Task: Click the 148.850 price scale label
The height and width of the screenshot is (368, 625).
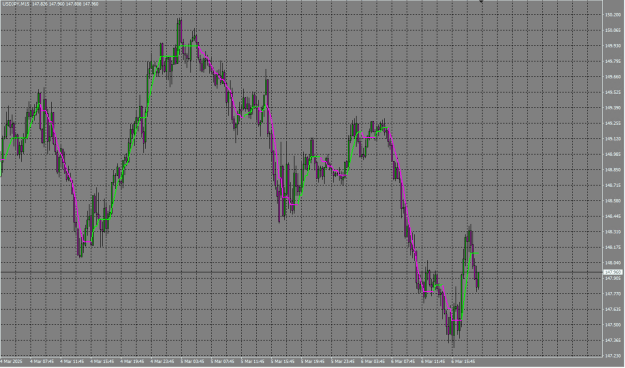Action: click(613, 170)
